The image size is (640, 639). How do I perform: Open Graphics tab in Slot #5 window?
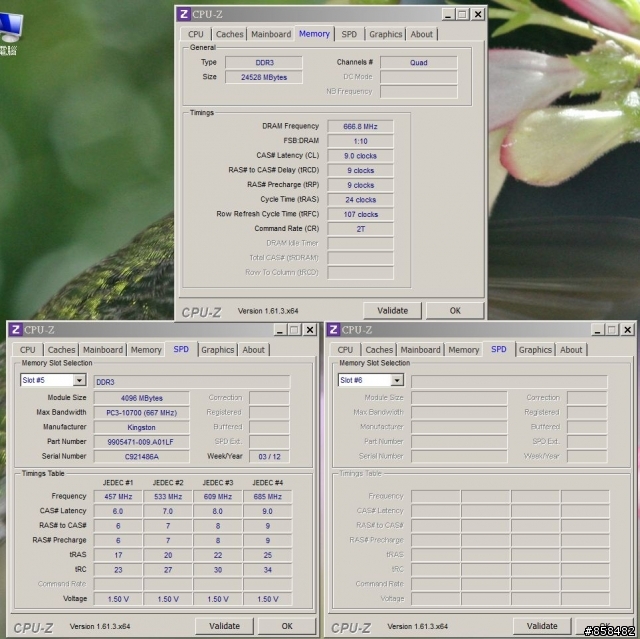point(218,350)
